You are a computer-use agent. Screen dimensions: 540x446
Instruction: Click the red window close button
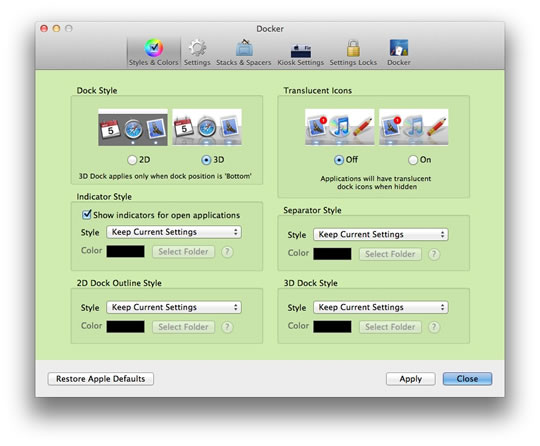pyautogui.click(x=44, y=28)
